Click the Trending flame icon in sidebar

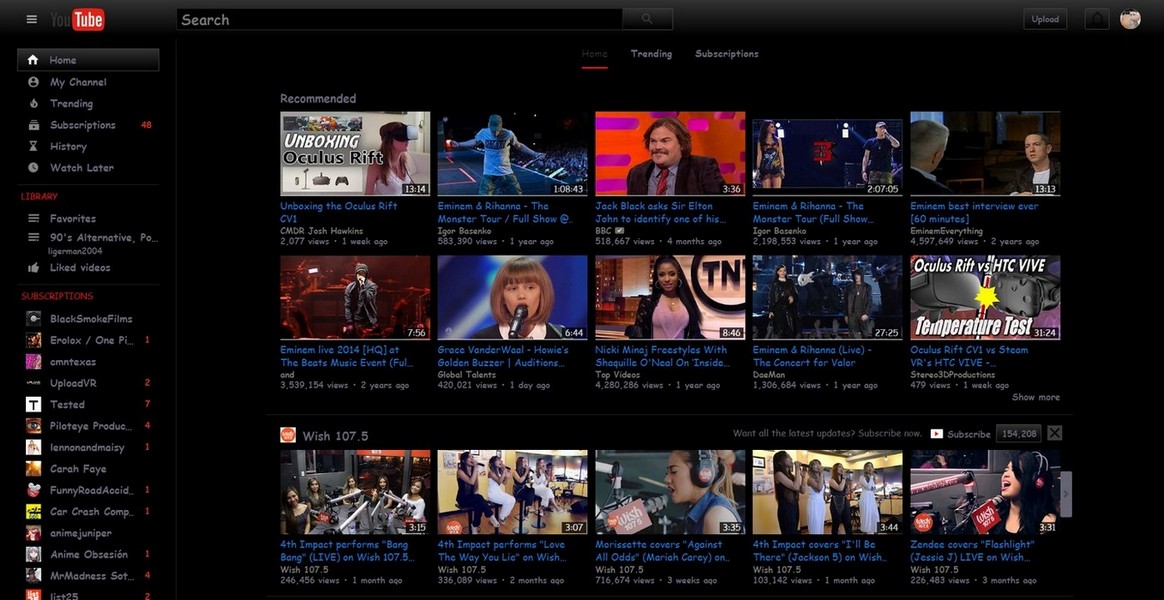click(33, 103)
